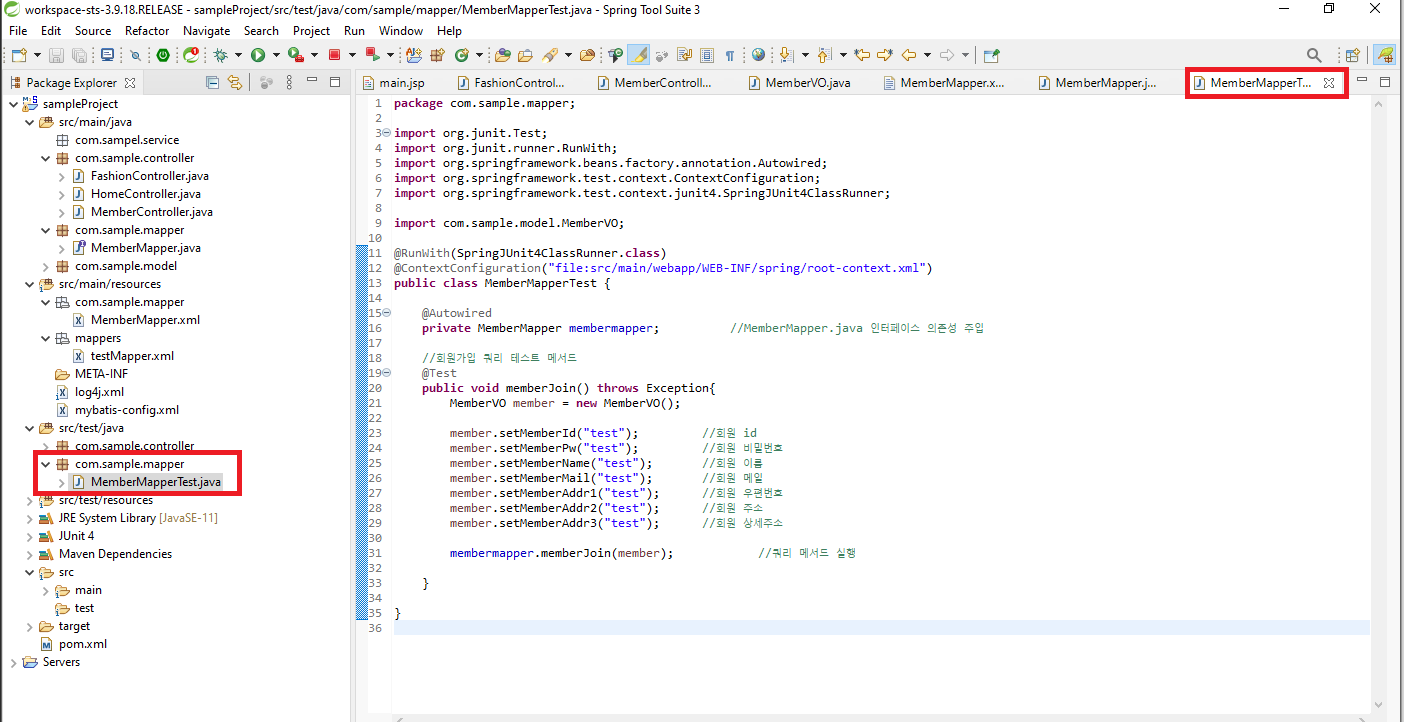Close the MemberMapperTest editor tab X

[1329, 83]
